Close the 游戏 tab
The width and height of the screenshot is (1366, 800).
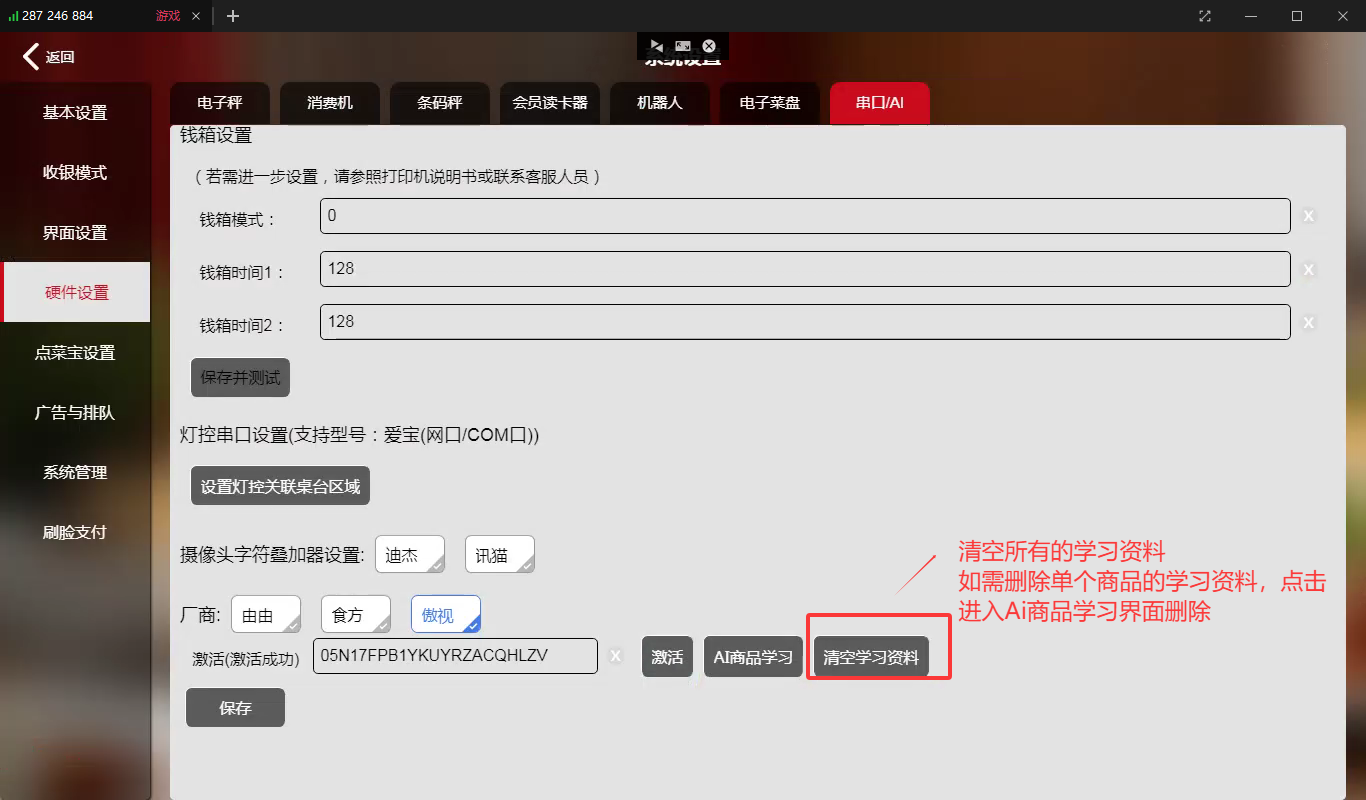click(x=195, y=16)
